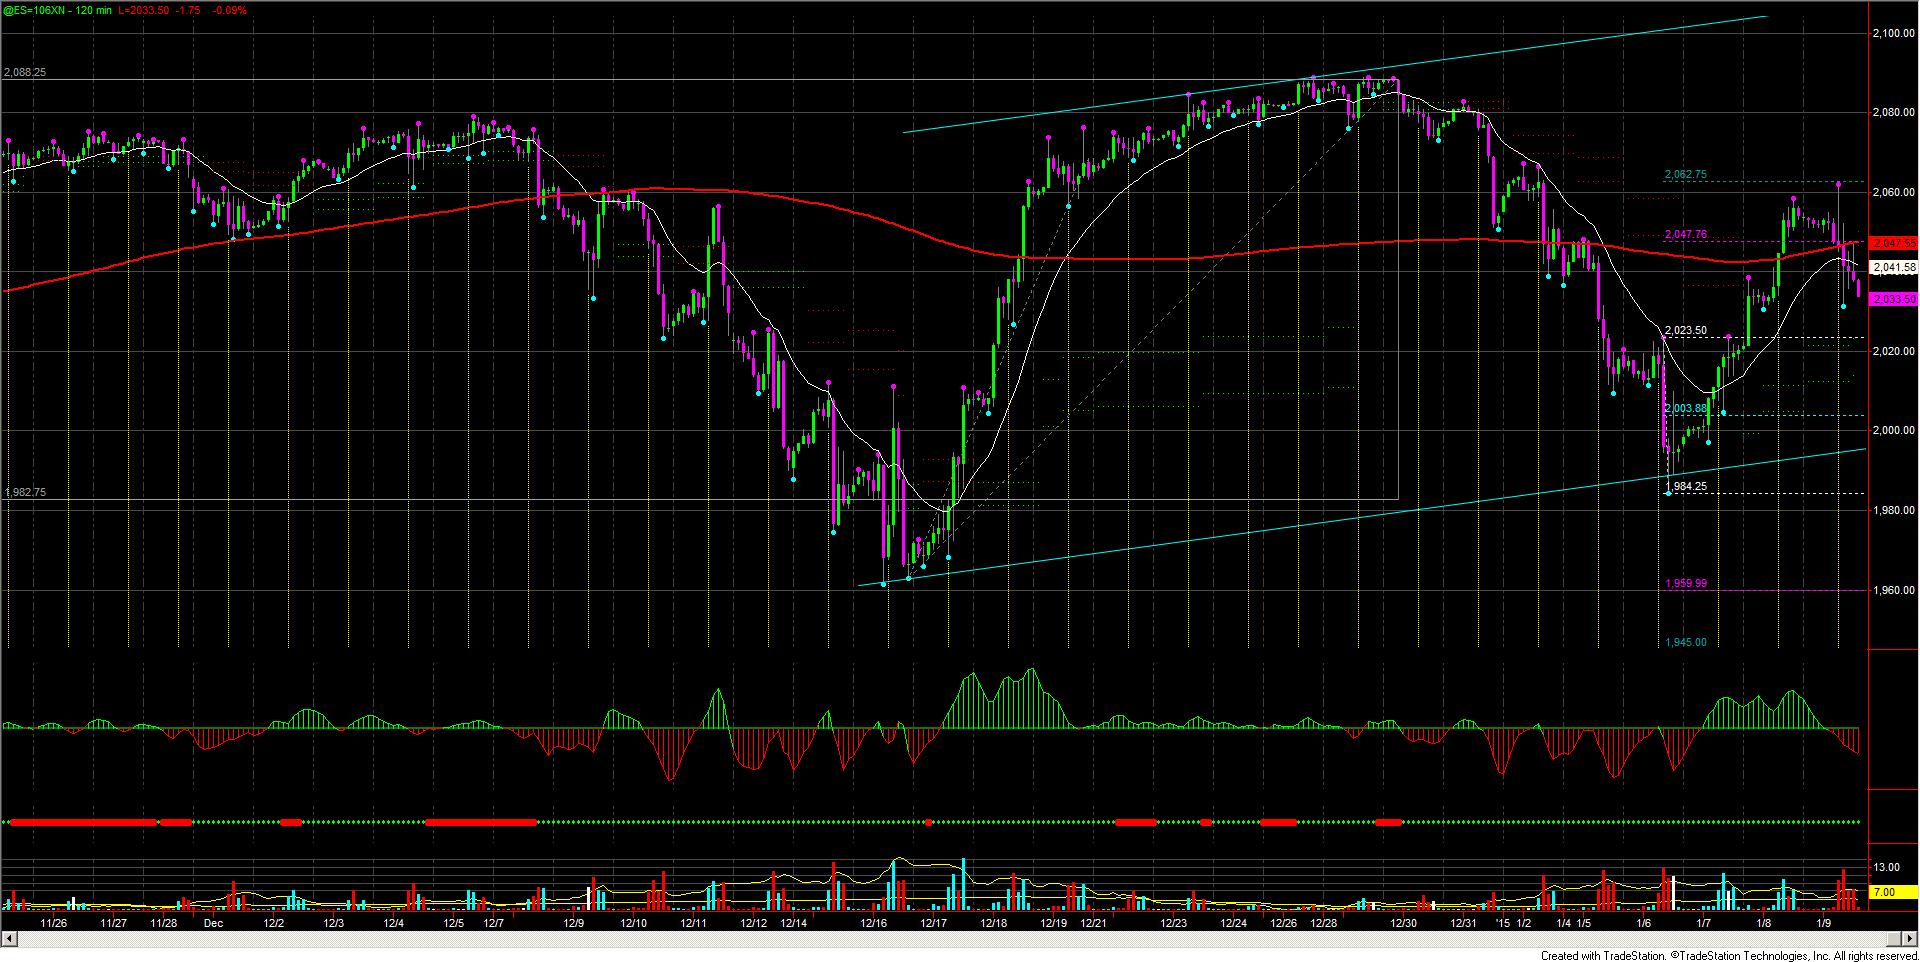Click the white 2,041.58 average price tag
This screenshot has width=1920, height=962.
[x=1894, y=267]
